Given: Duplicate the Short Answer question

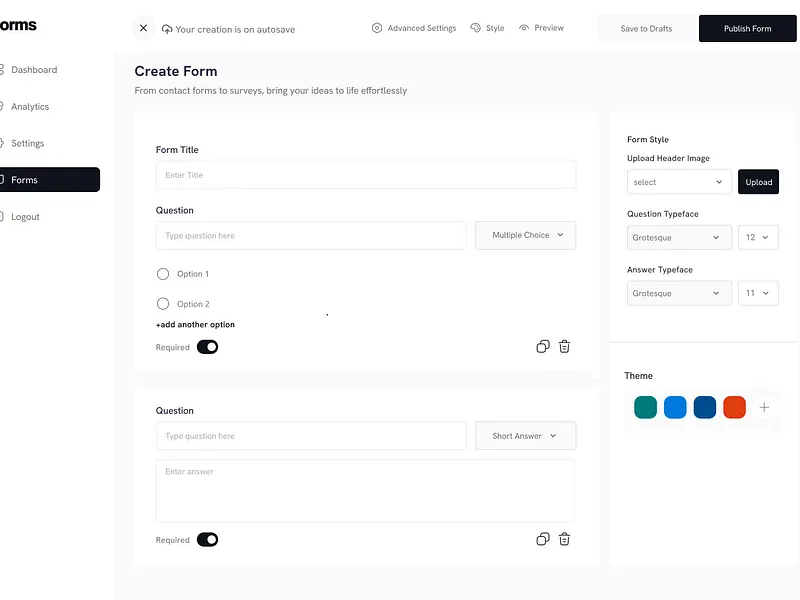Looking at the screenshot, I should [x=543, y=538].
